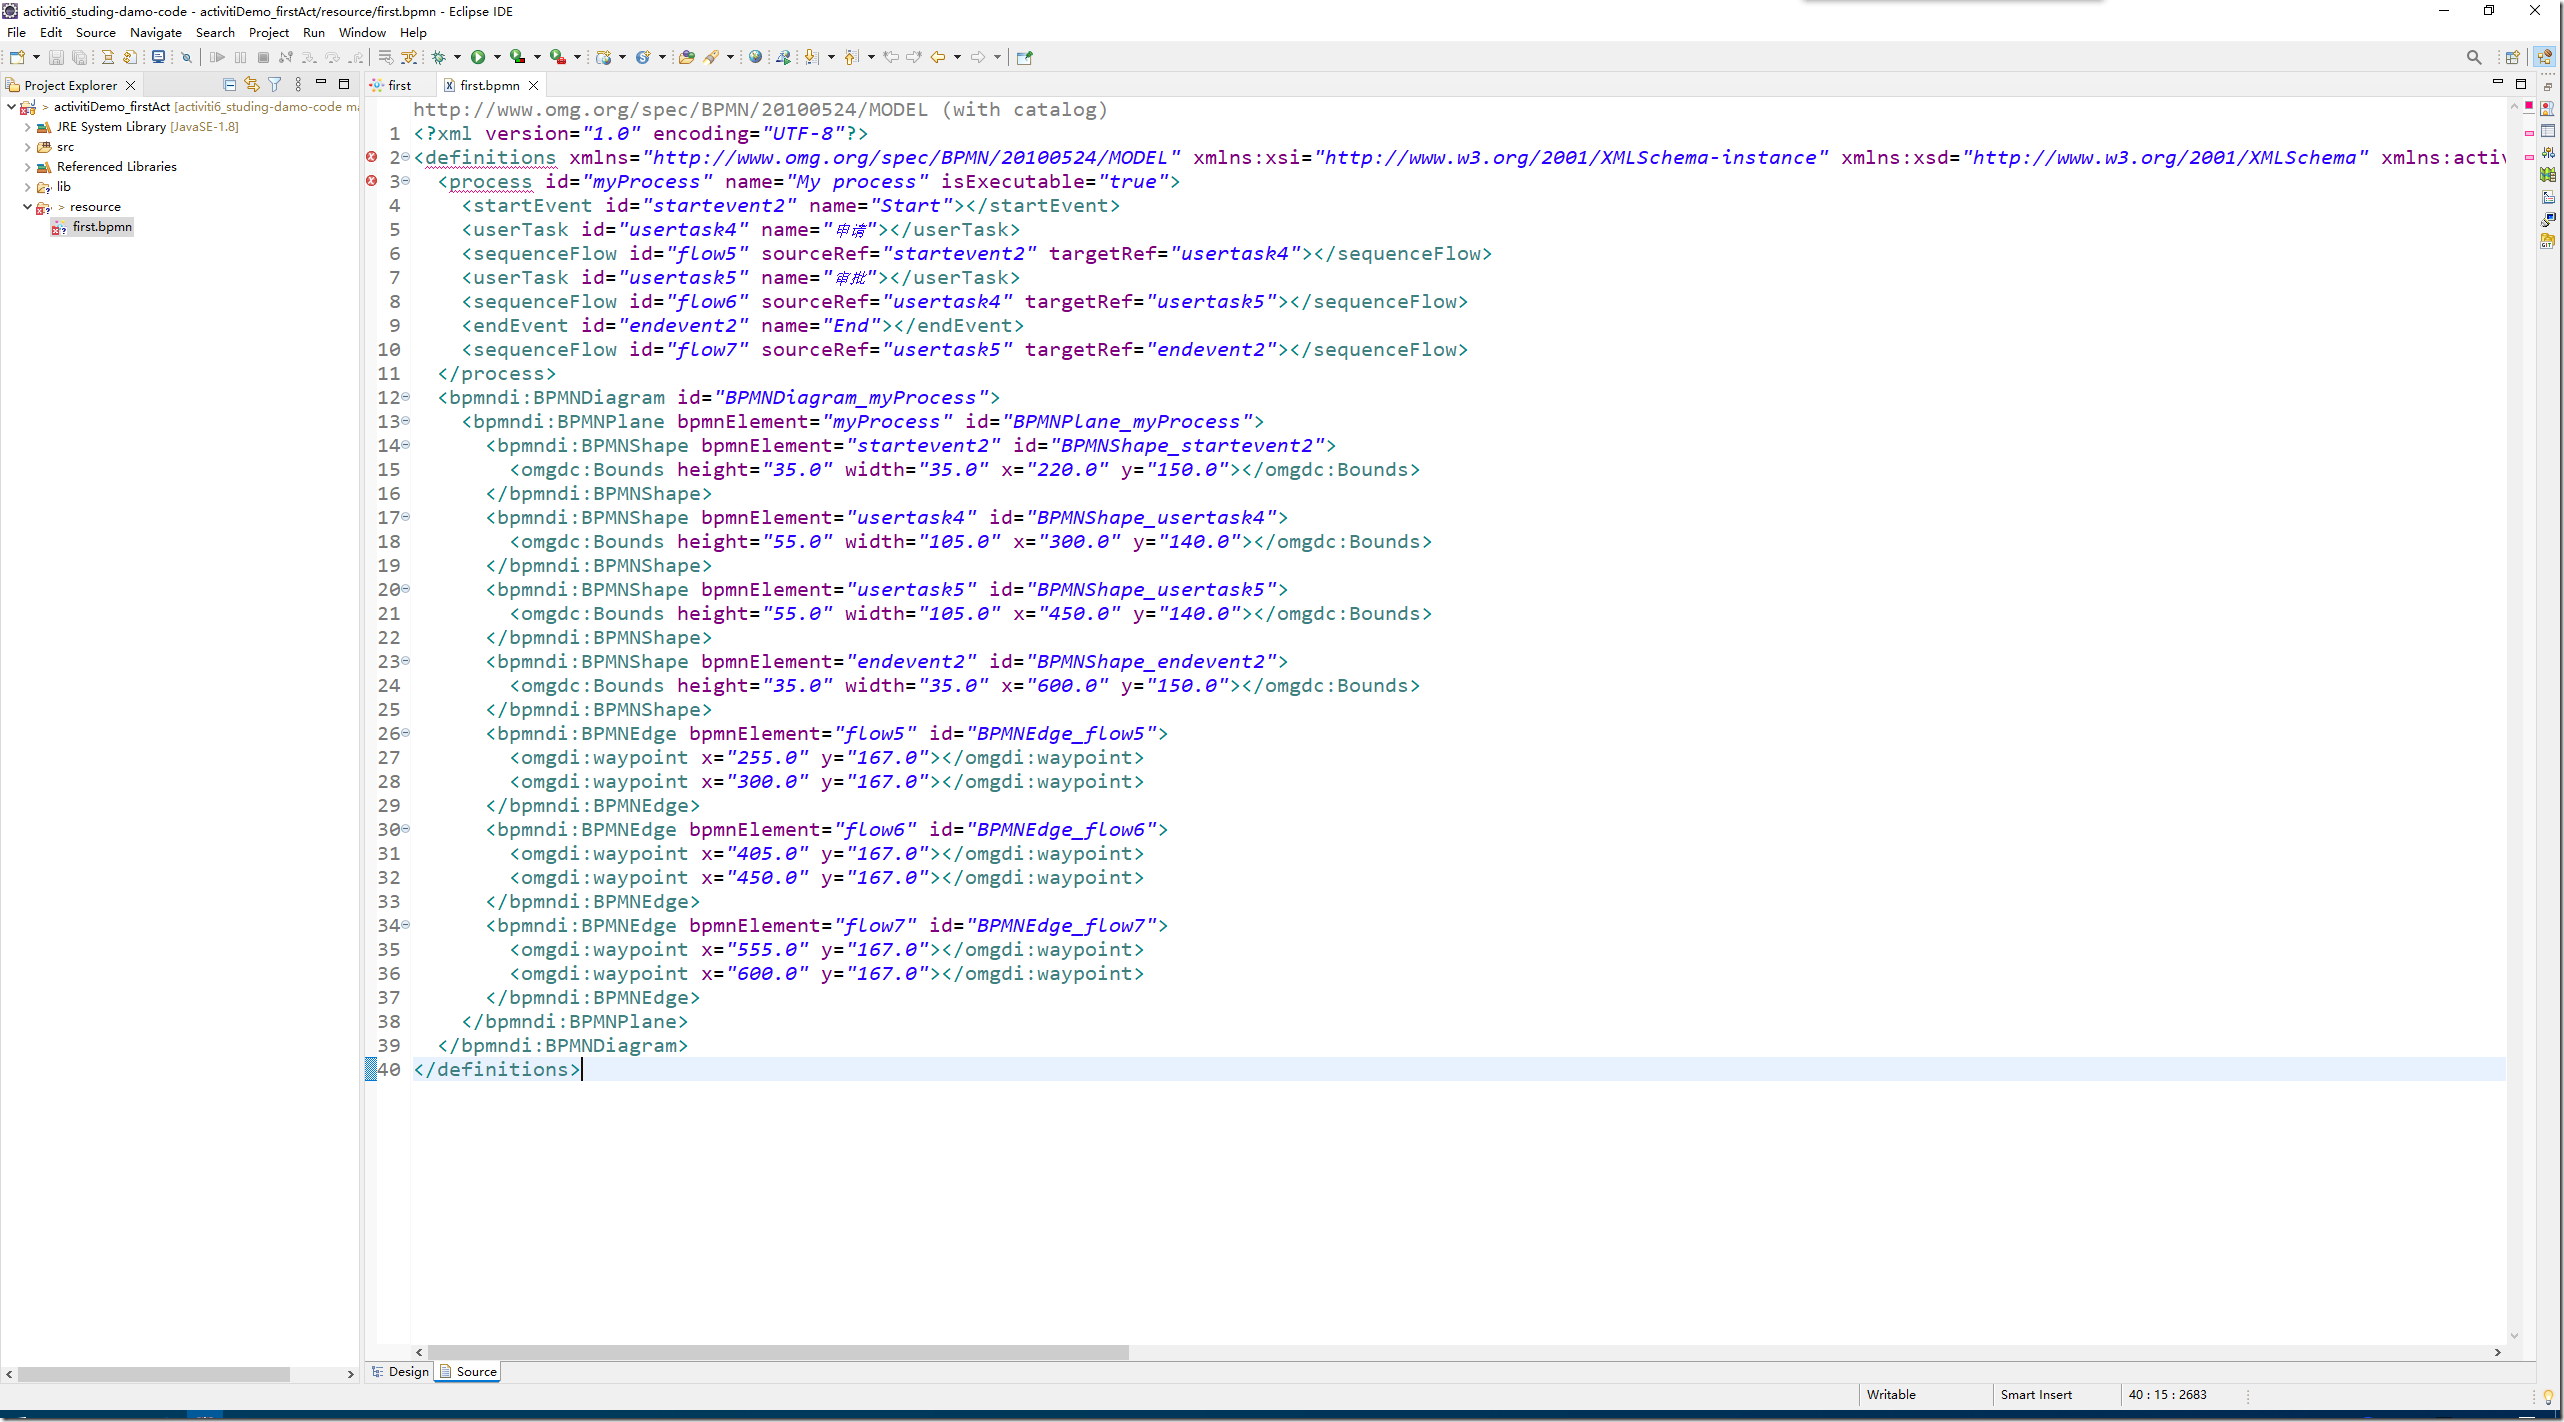Viewport: 2564px width, 1422px height.
Task: Click the green bug Debug icon
Action: pyautogui.click(x=438, y=57)
